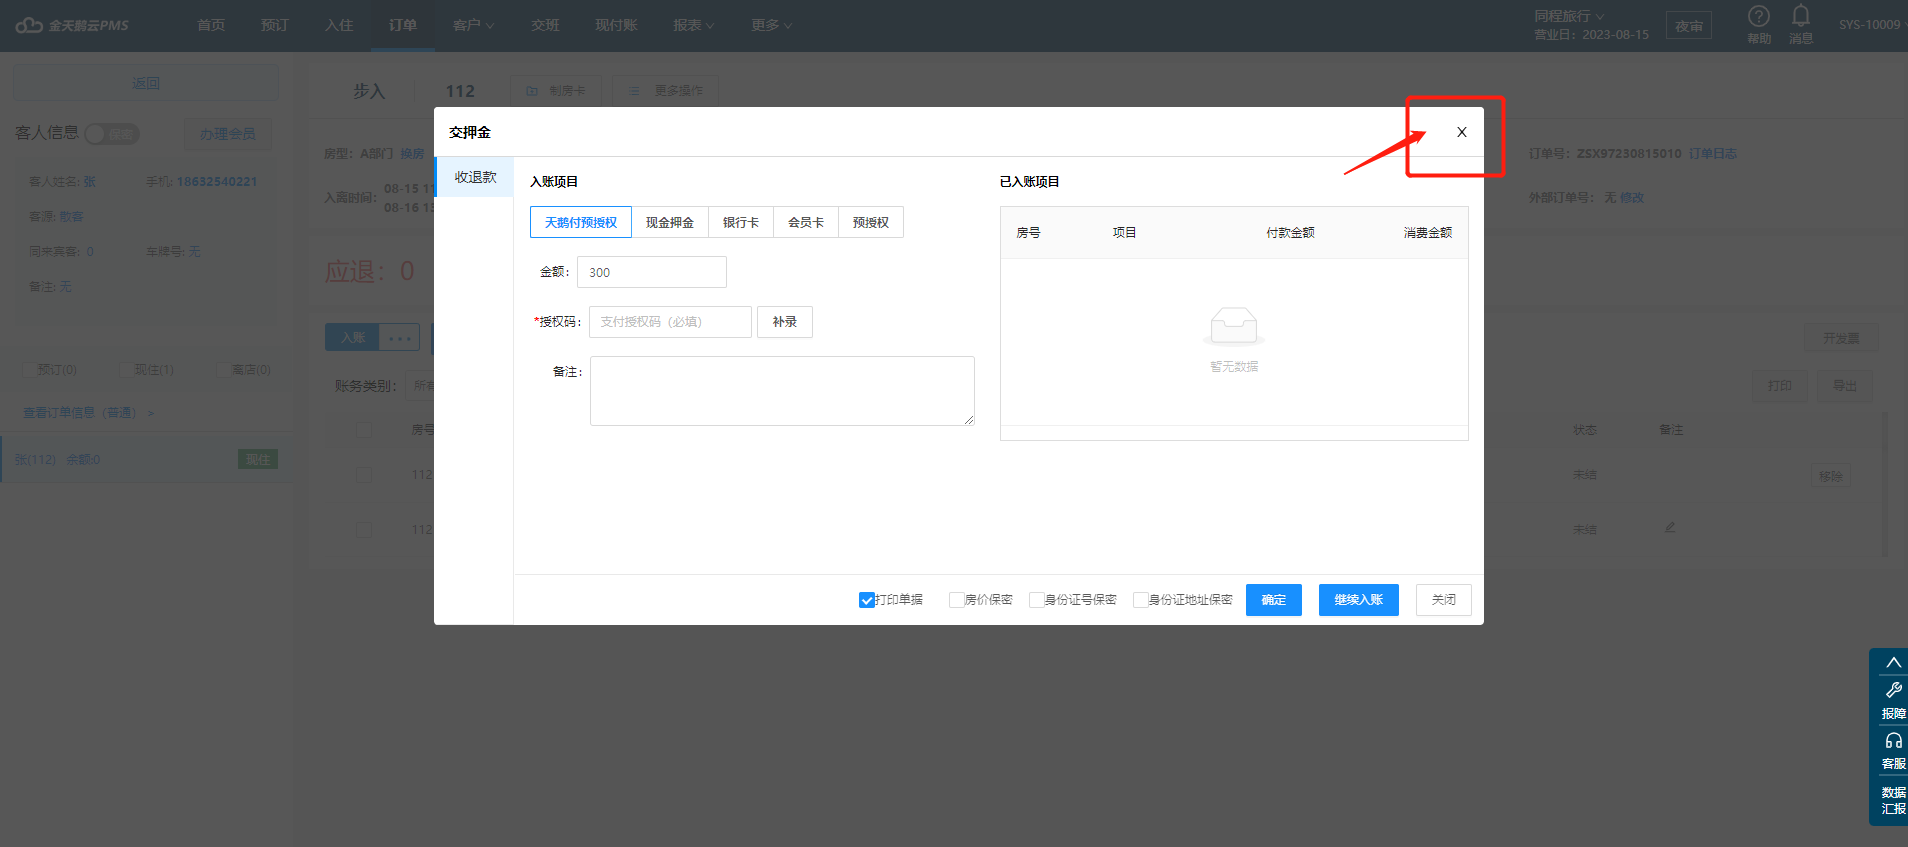
Task: Click the 关闭 button in dialog
Action: tap(1444, 600)
